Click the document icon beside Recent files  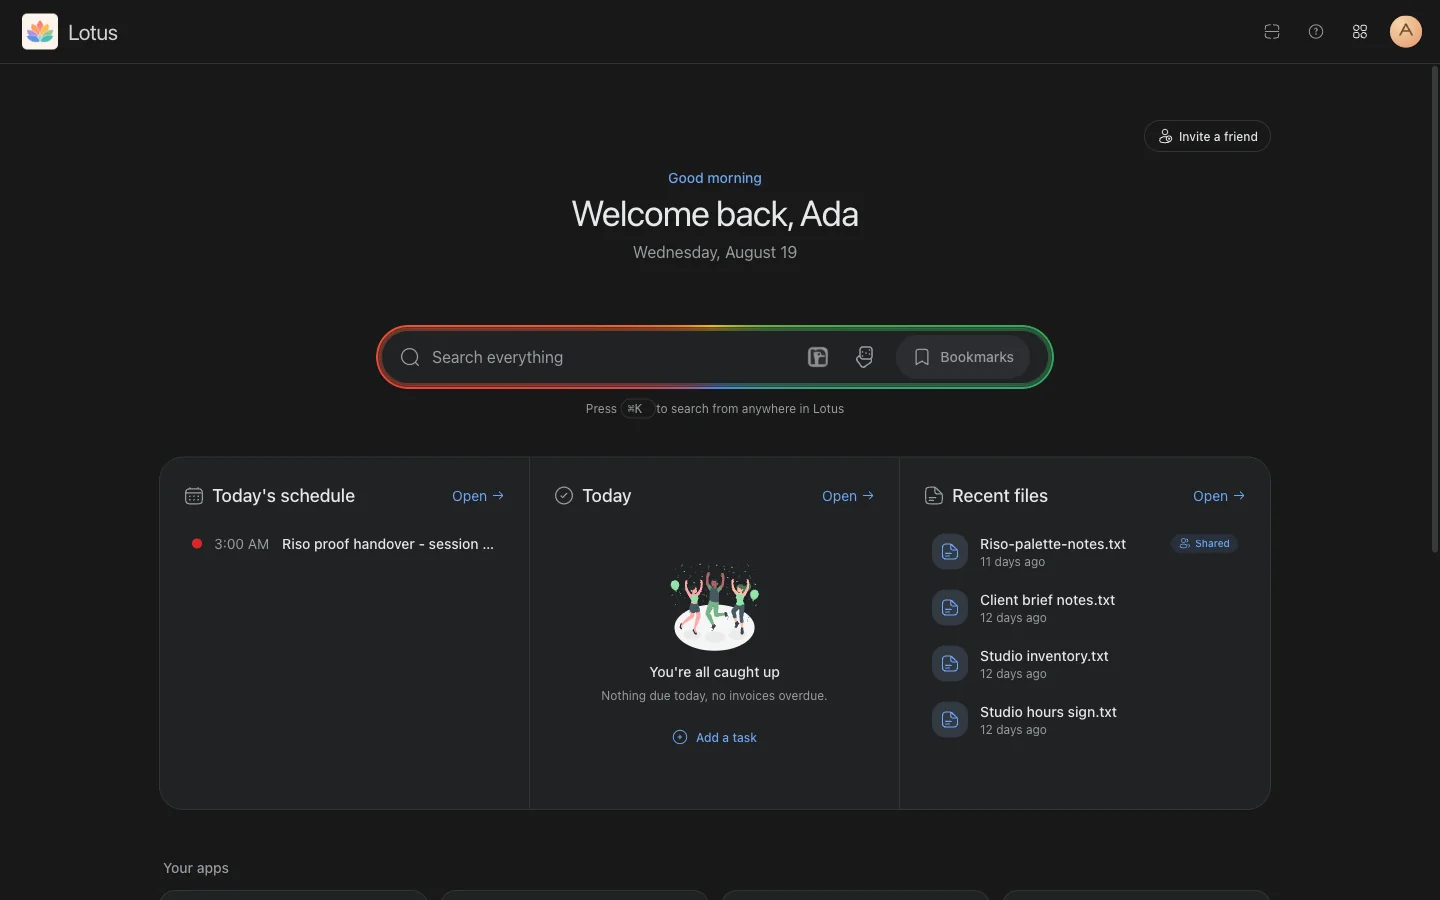pyautogui.click(x=934, y=496)
